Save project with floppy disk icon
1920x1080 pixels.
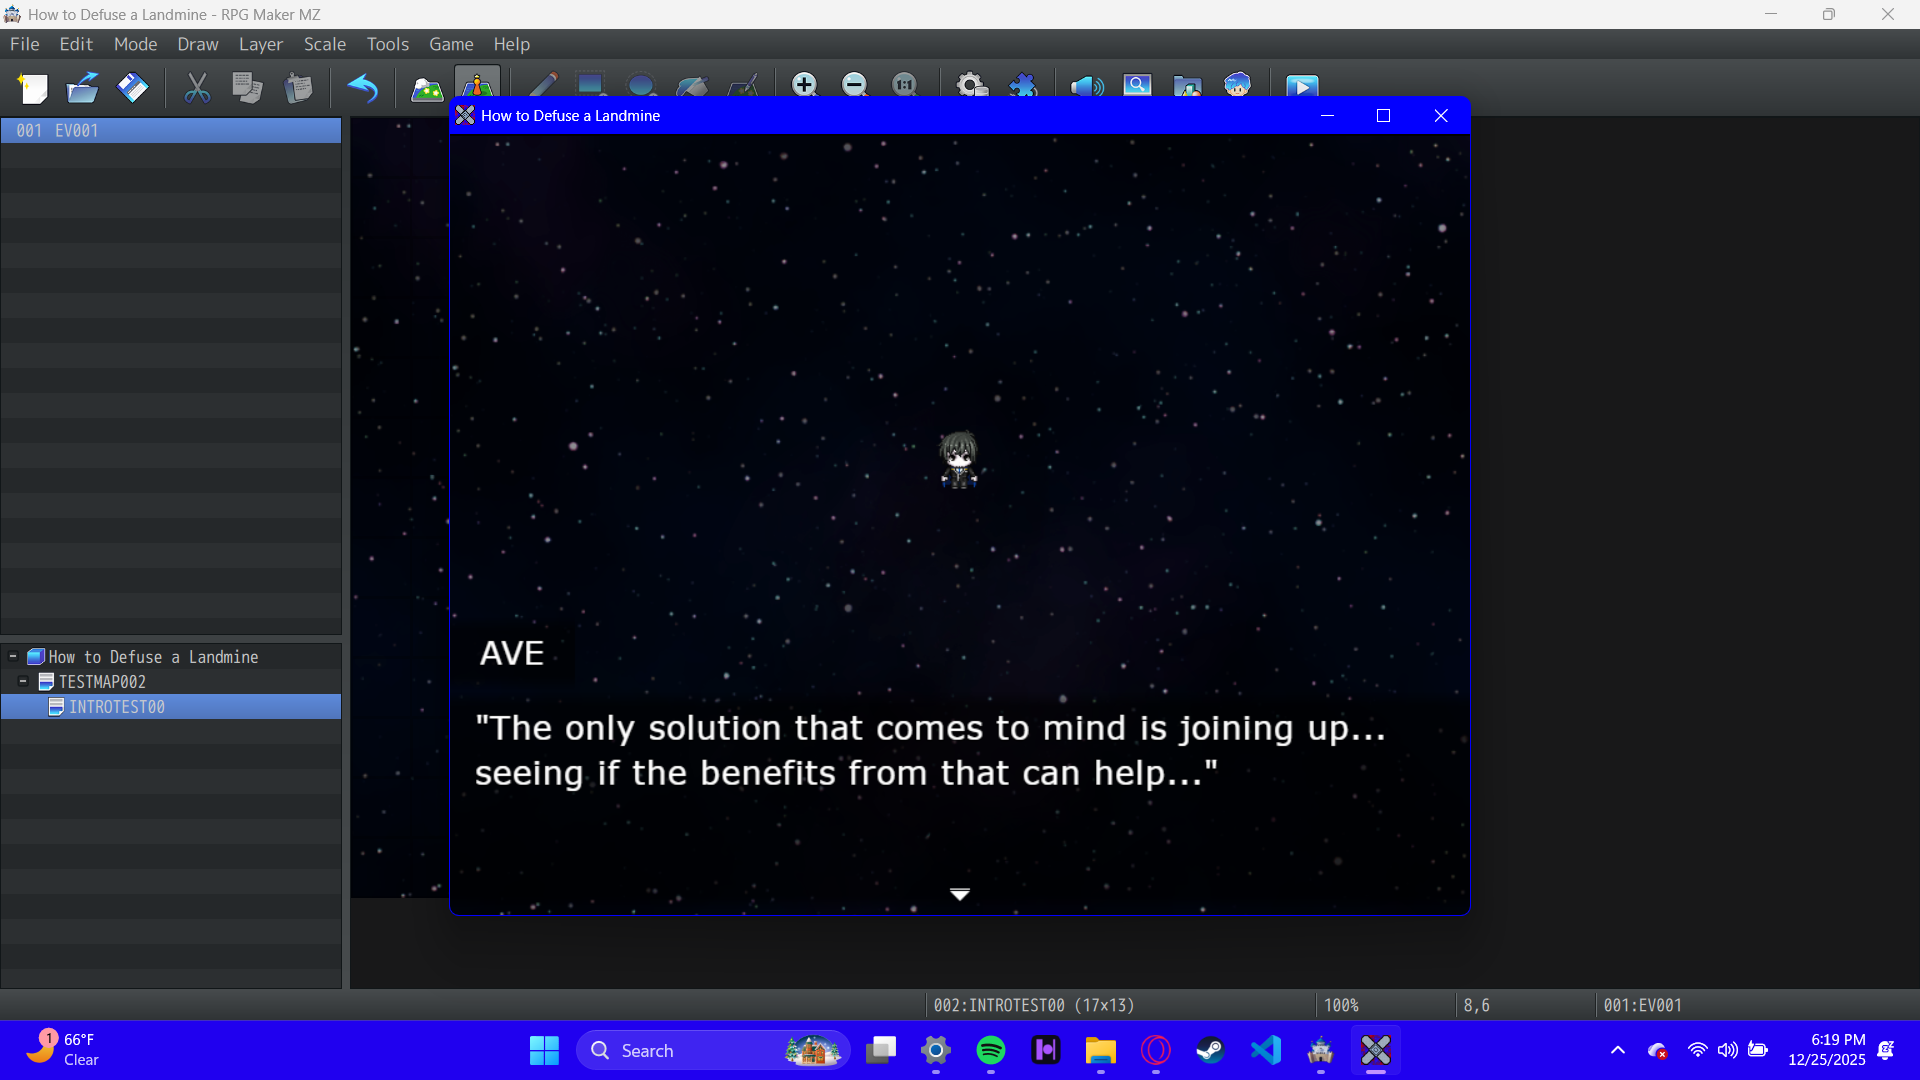click(132, 88)
